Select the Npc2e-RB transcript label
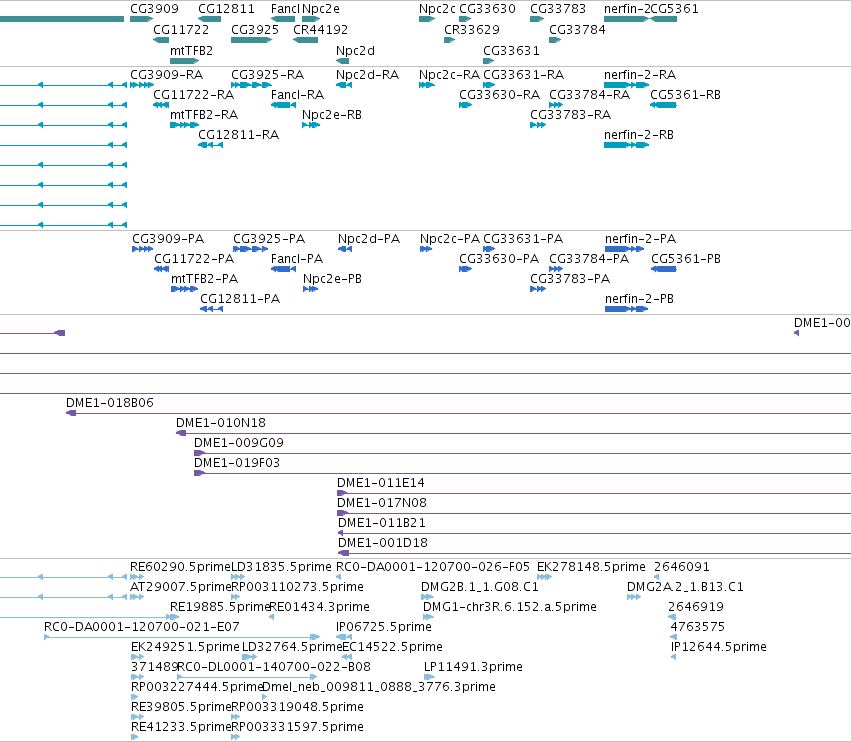 pos(332,115)
